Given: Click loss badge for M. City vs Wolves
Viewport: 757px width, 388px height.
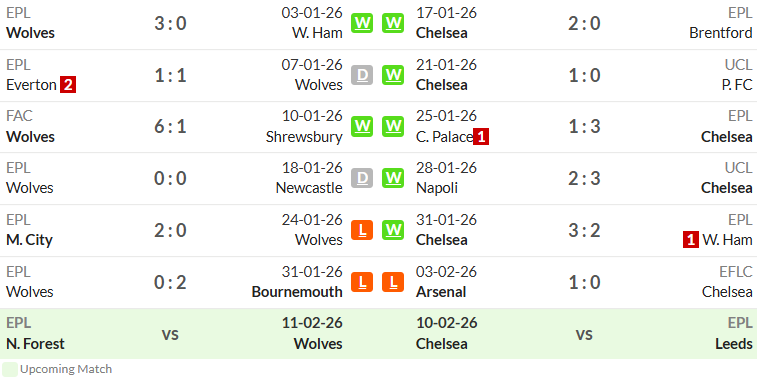Looking at the screenshot, I should pos(362,230).
